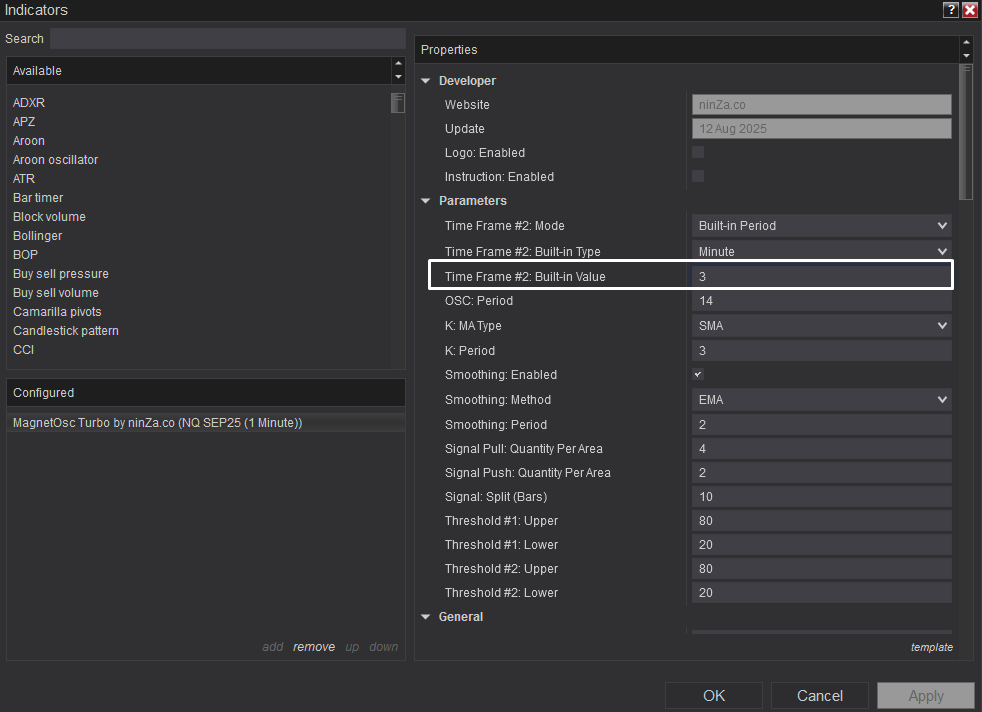Screen dimensions: 982x712
Task: Click the help question mark icon
Action: pos(950,10)
